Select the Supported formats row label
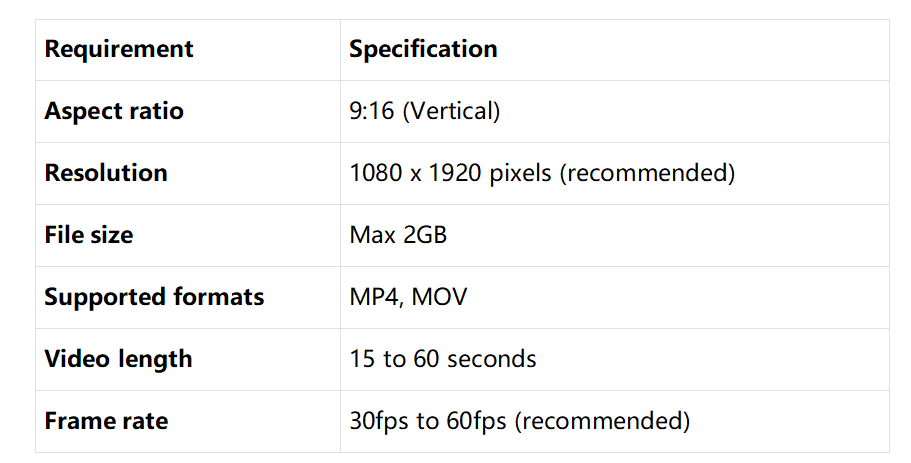Image resolution: width=911 pixels, height=463 pixels. coord(154,297)
